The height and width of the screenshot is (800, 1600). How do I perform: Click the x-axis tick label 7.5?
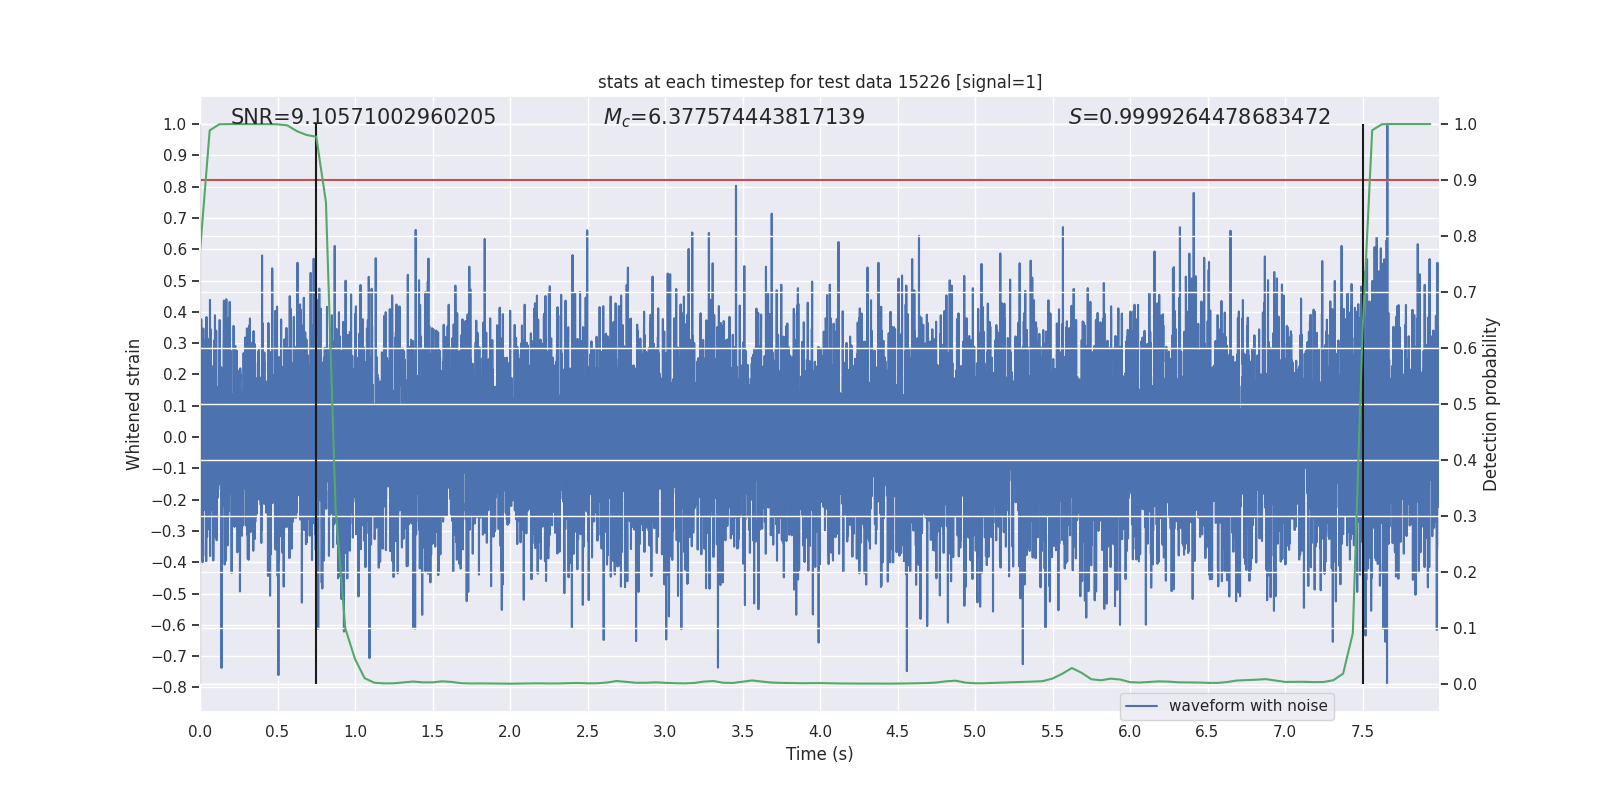click(1362, 731)
